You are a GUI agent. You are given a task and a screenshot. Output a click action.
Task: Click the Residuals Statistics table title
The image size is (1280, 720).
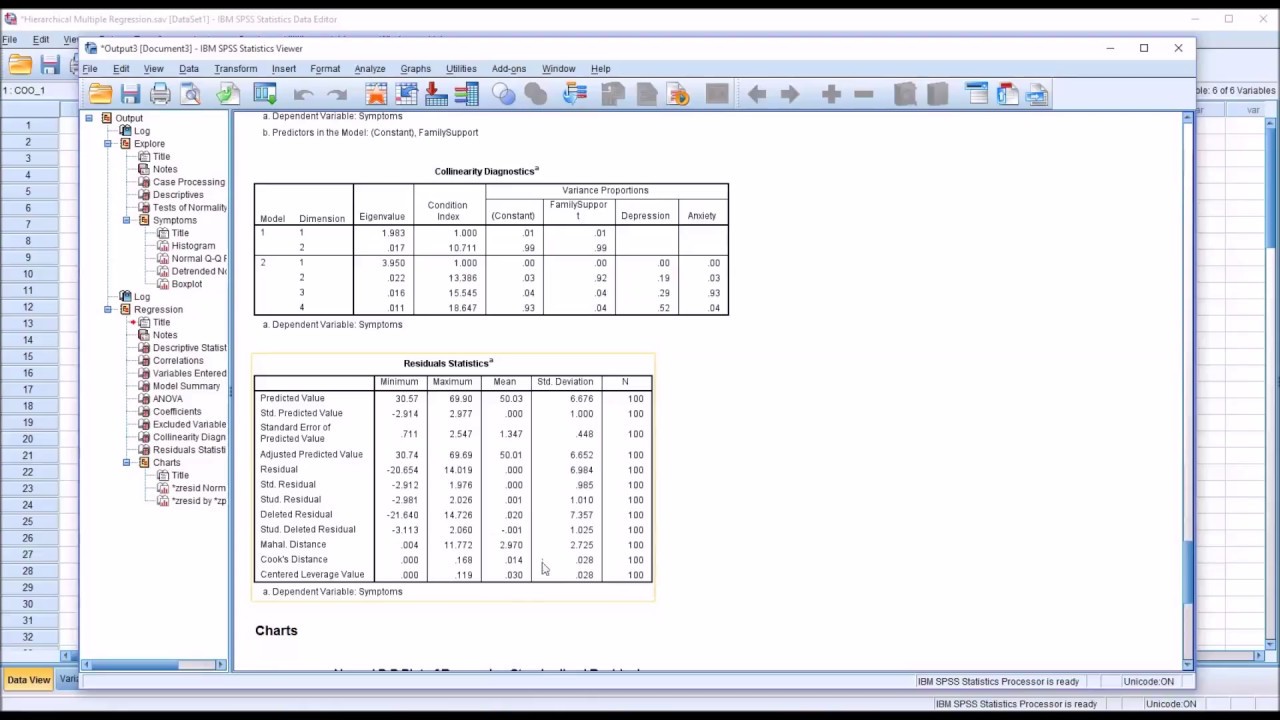(448, 363)
